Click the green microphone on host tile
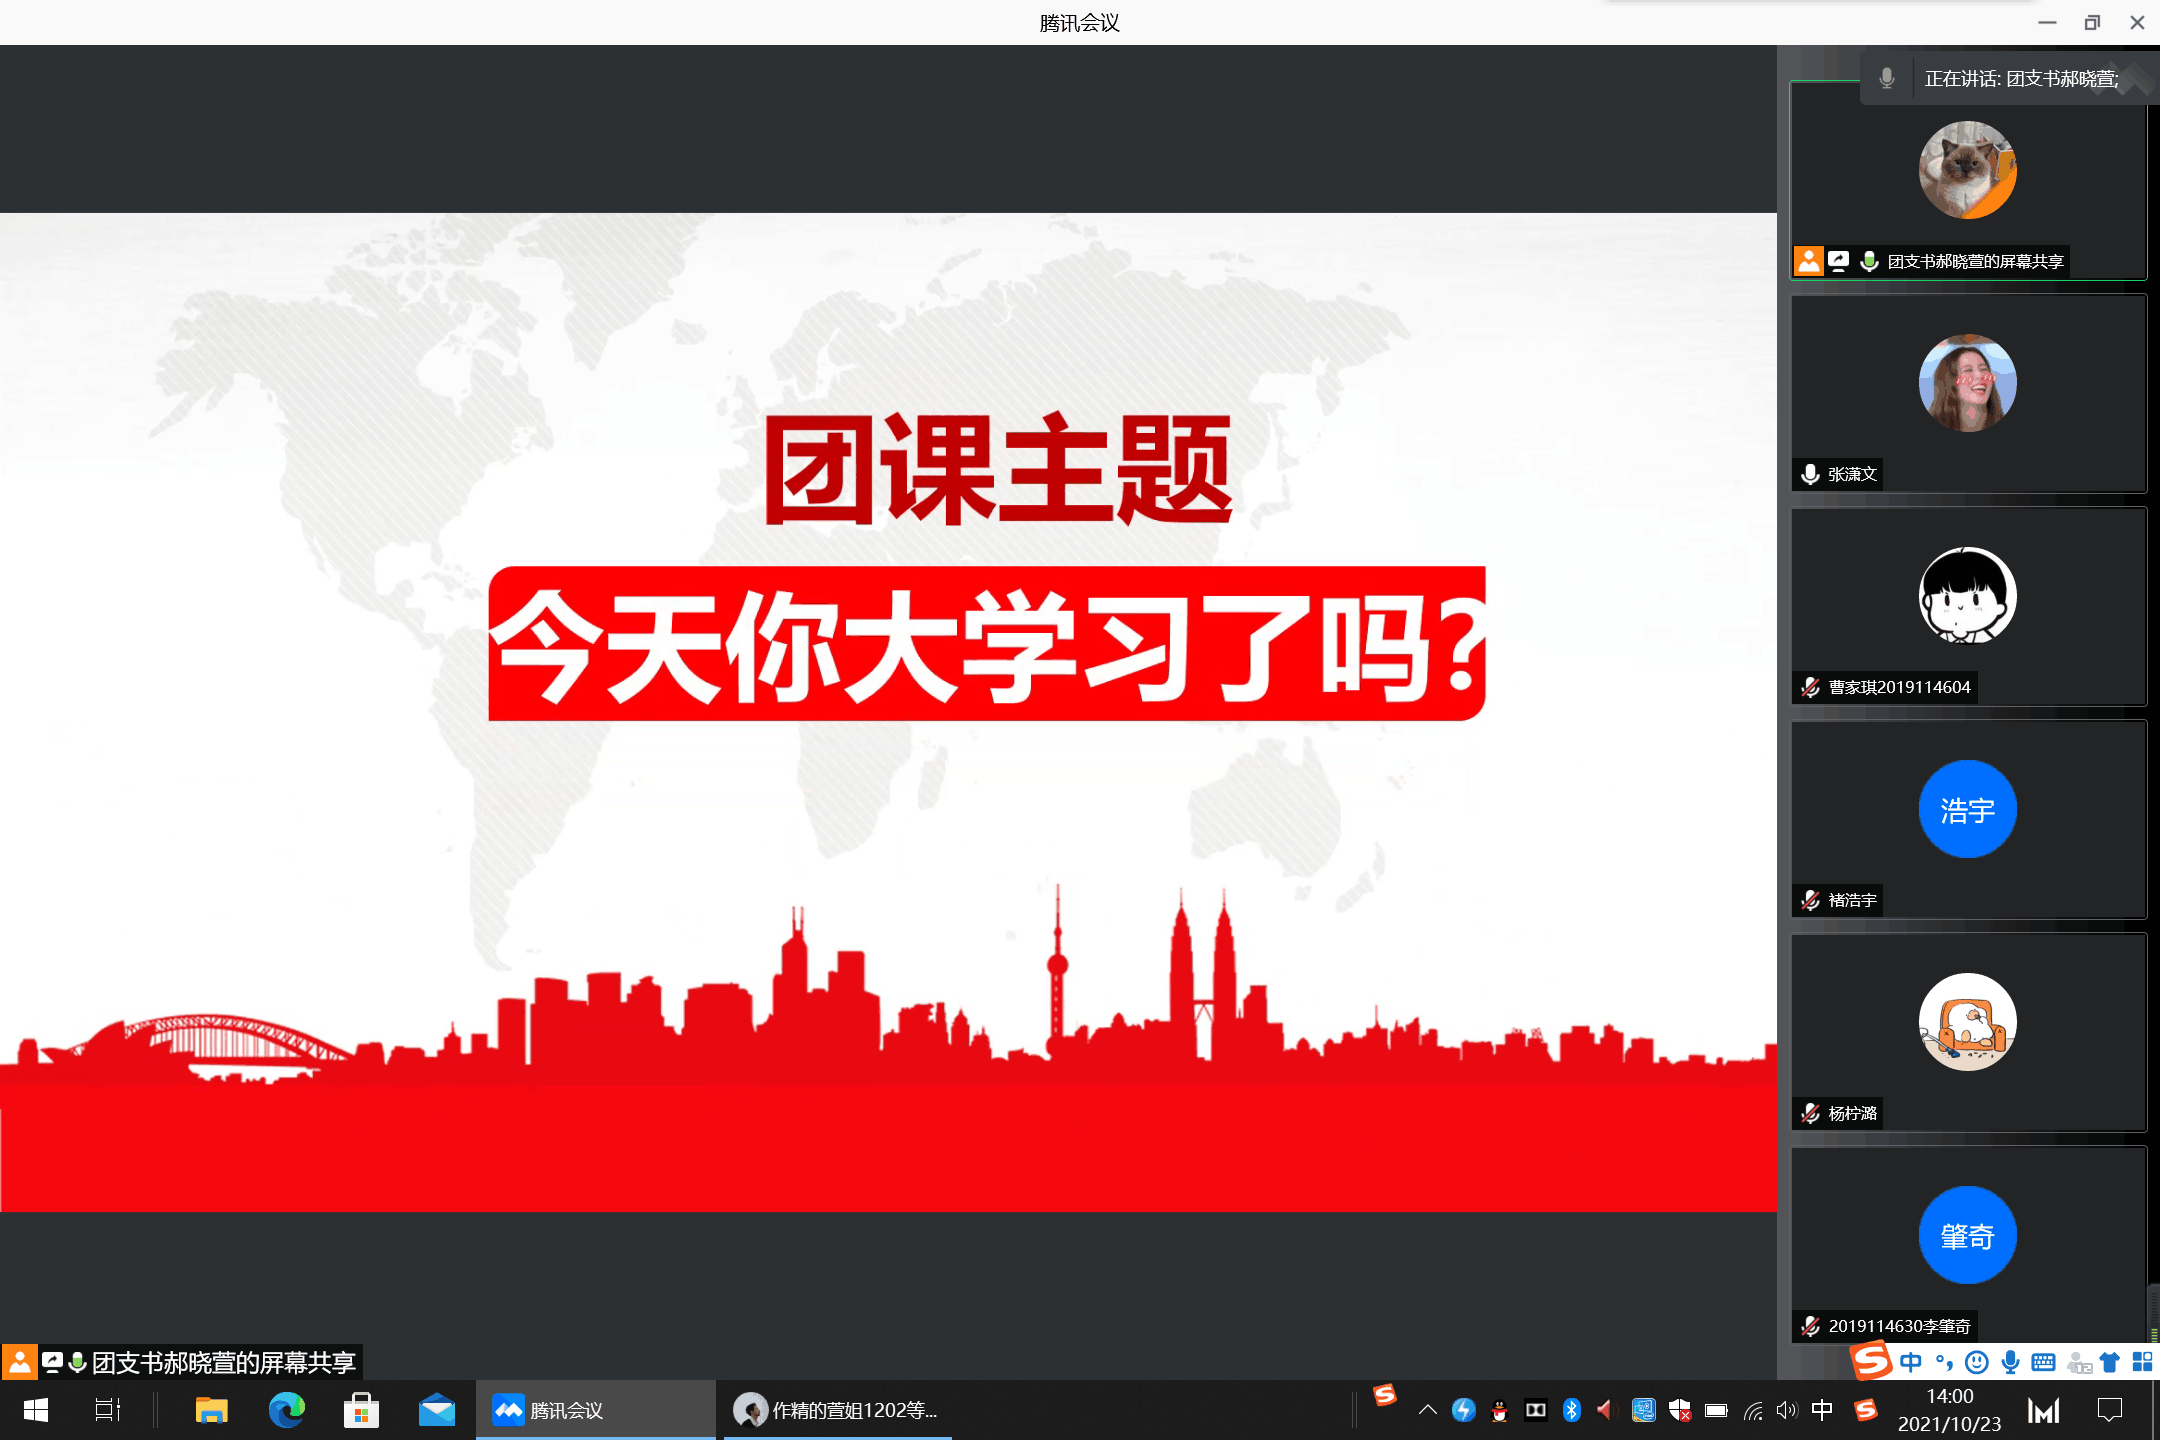Screen dimensions: 2160x1440 click(1868, 261)
